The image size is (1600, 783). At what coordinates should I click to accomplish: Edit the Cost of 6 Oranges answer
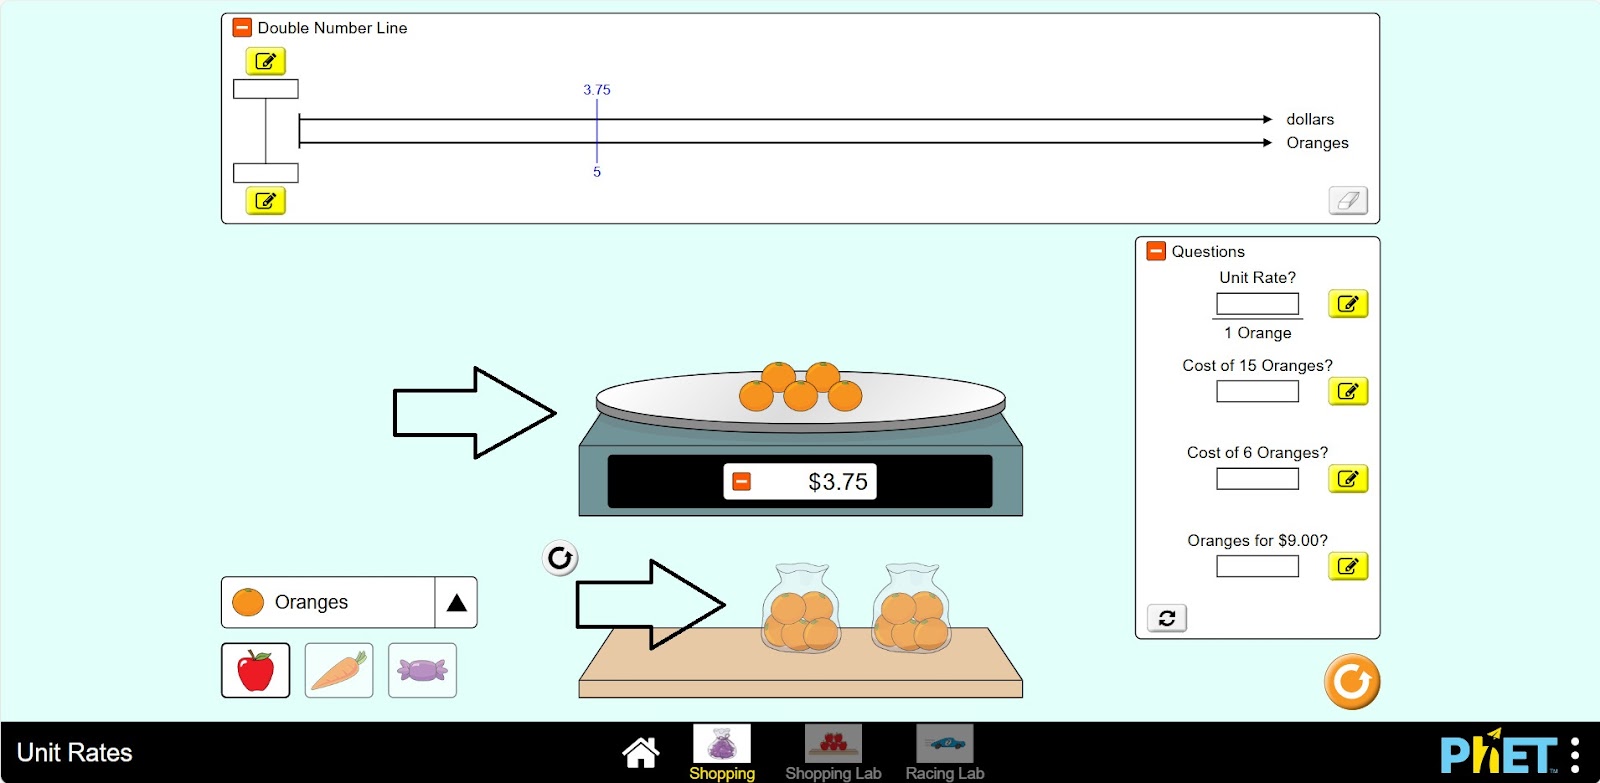coord(1347,479)
